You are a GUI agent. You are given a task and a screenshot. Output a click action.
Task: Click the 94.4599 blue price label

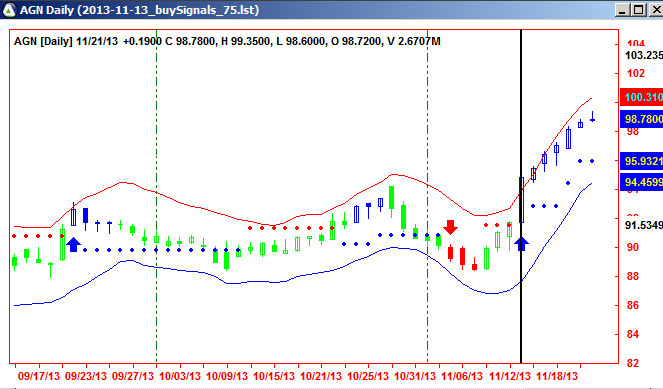point(641,182)
